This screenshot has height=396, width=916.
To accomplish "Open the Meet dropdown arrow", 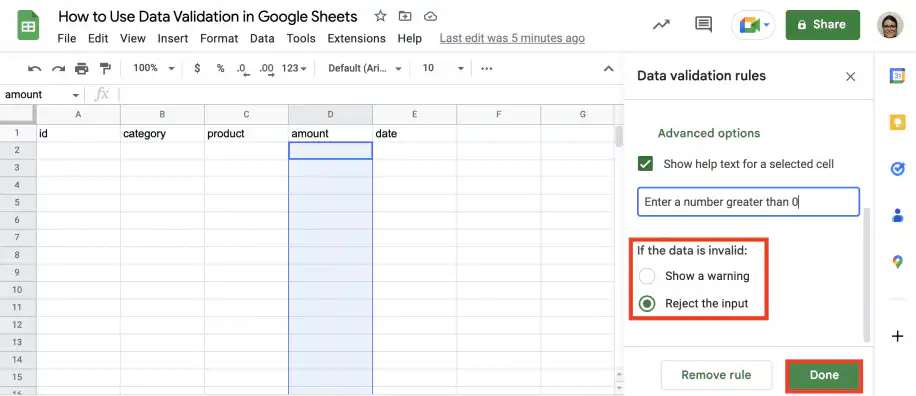I will (766, 25).
